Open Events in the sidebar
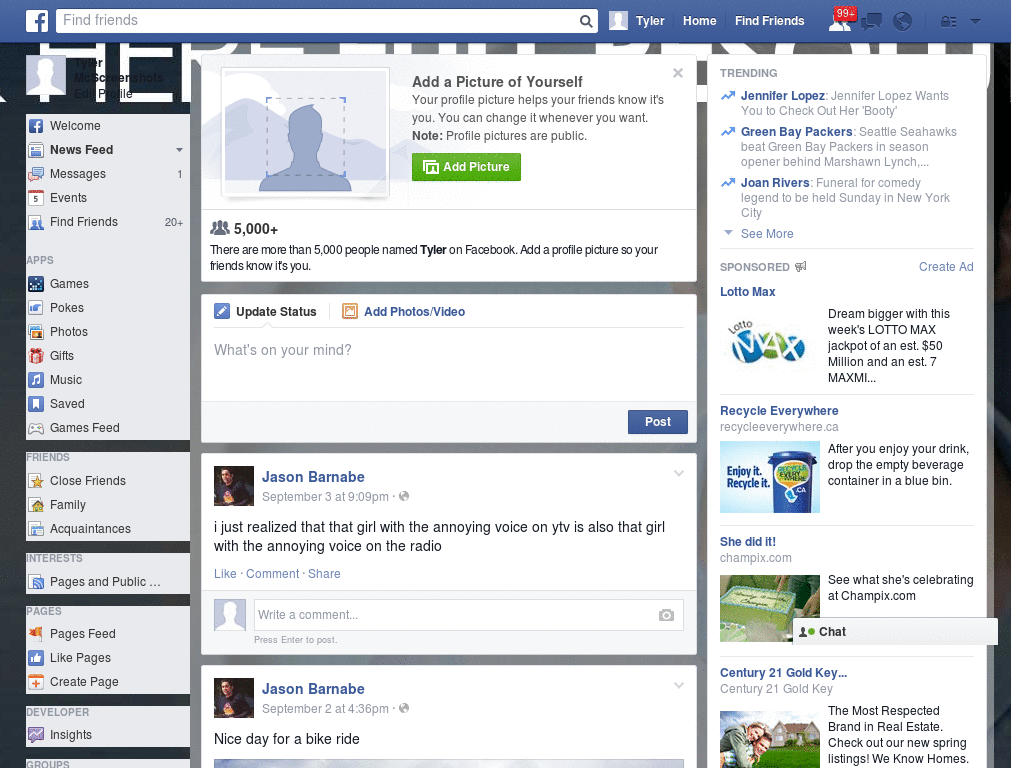1024x768 pixels. (x=108, y=198)
